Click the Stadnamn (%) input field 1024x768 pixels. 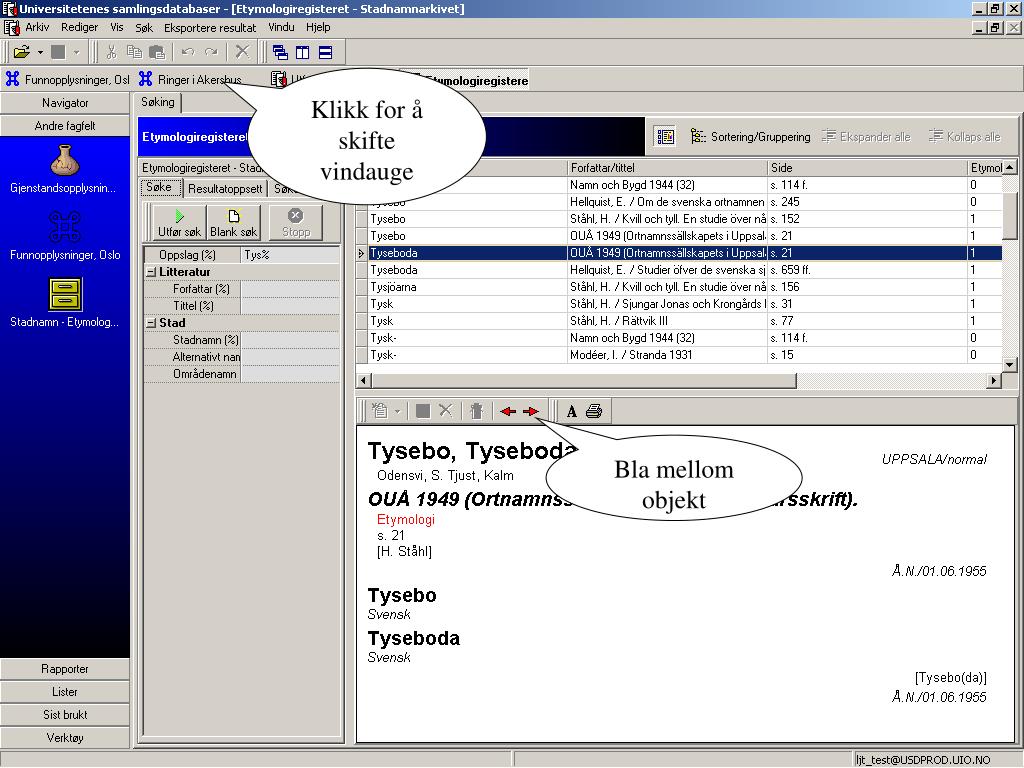(x=290, y=340)
